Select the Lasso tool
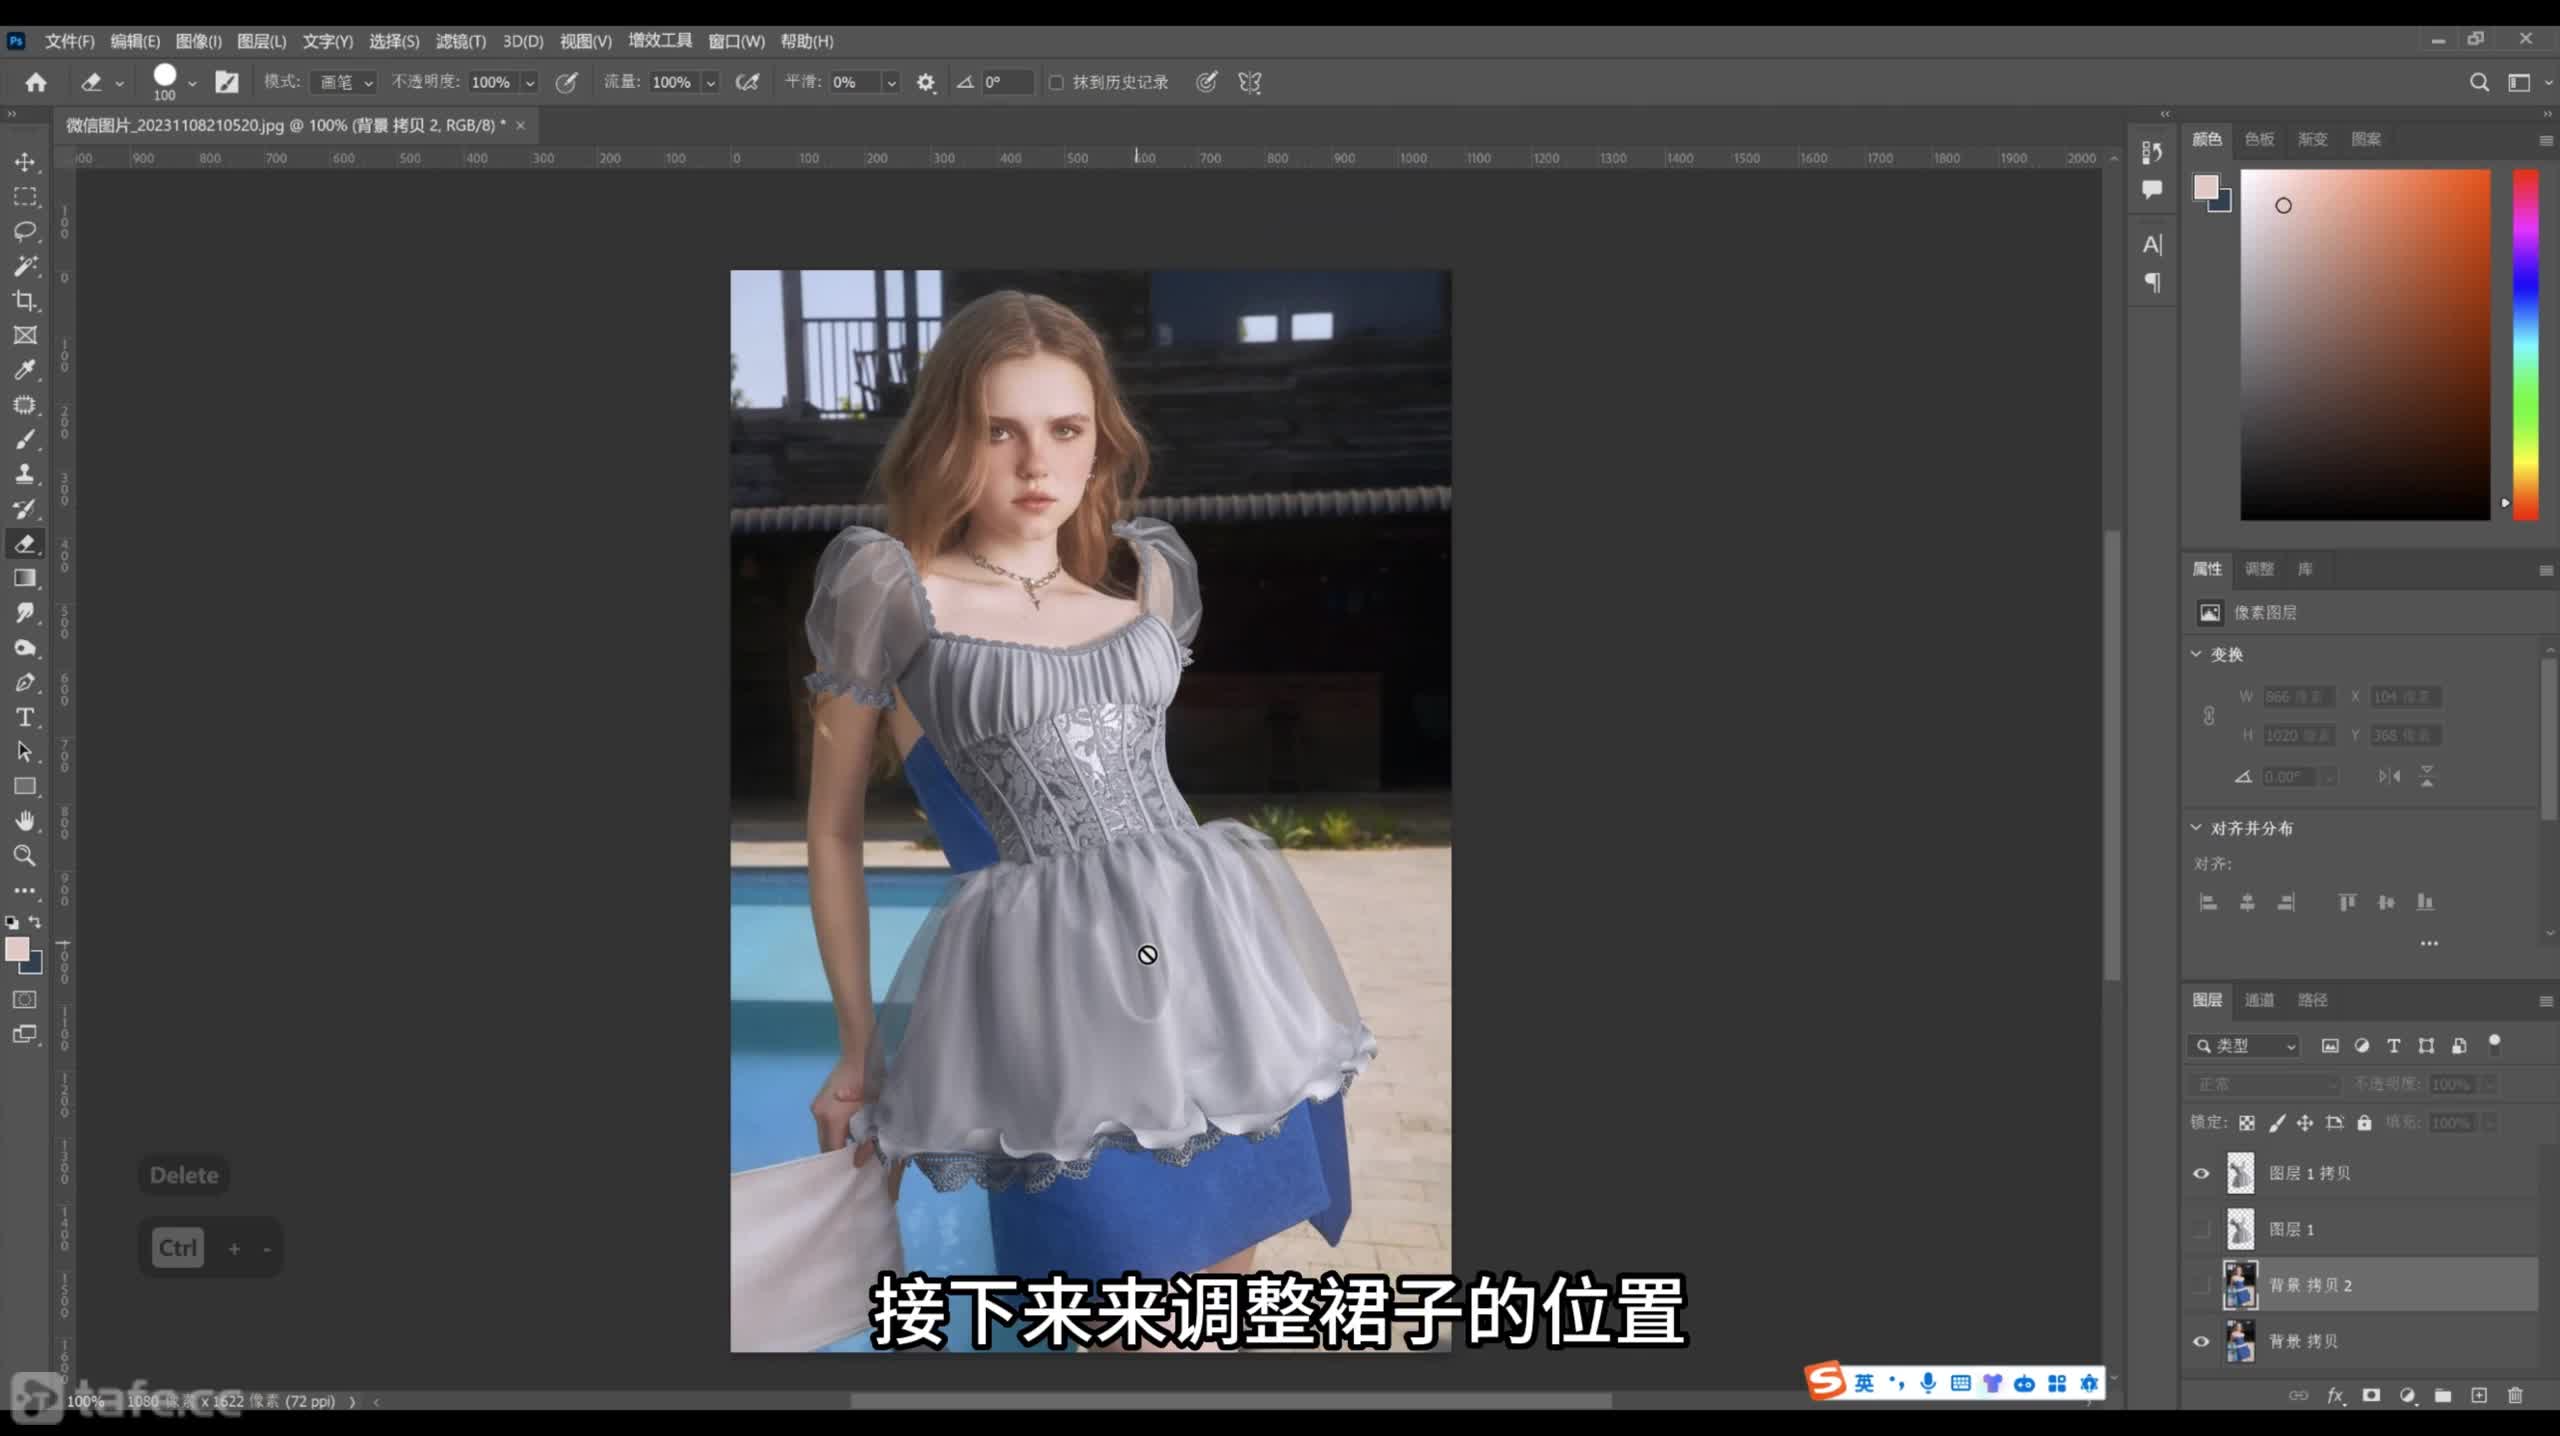Screen dimensions: 2560x1436 pos(25,231)
